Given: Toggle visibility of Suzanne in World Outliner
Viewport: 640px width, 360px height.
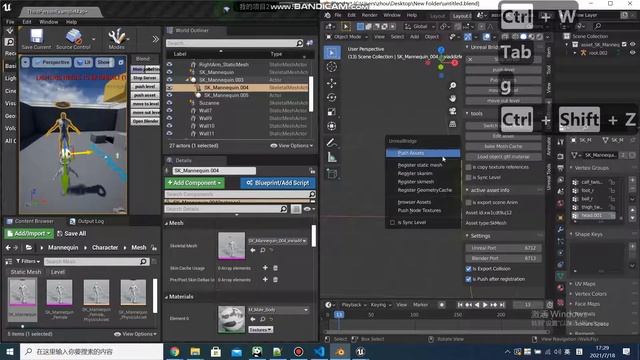Looking at the screenshot, I should (x=169, y=103).
